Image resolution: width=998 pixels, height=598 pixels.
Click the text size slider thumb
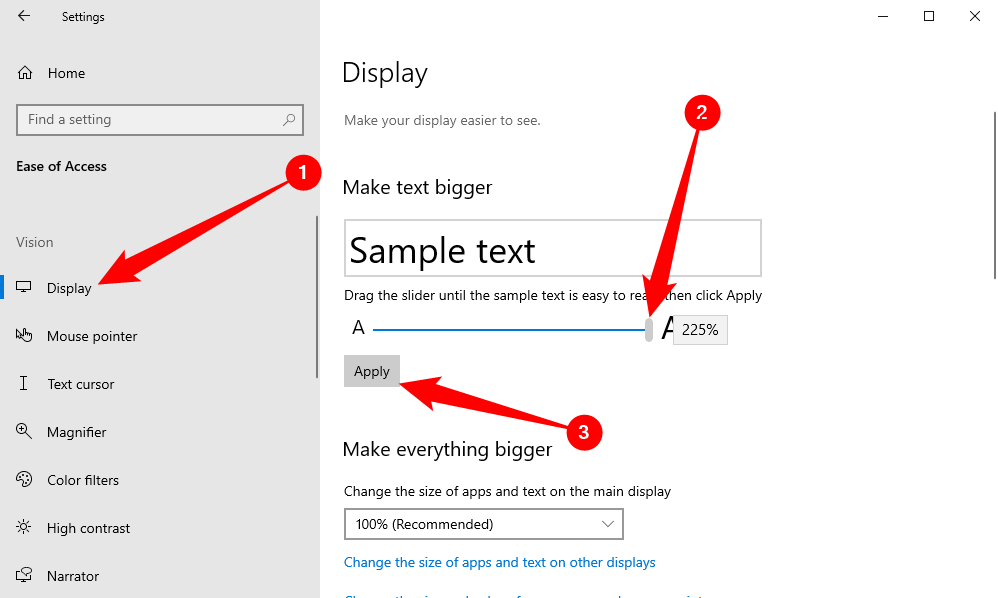pyautogui.click(x=649, y=330)
